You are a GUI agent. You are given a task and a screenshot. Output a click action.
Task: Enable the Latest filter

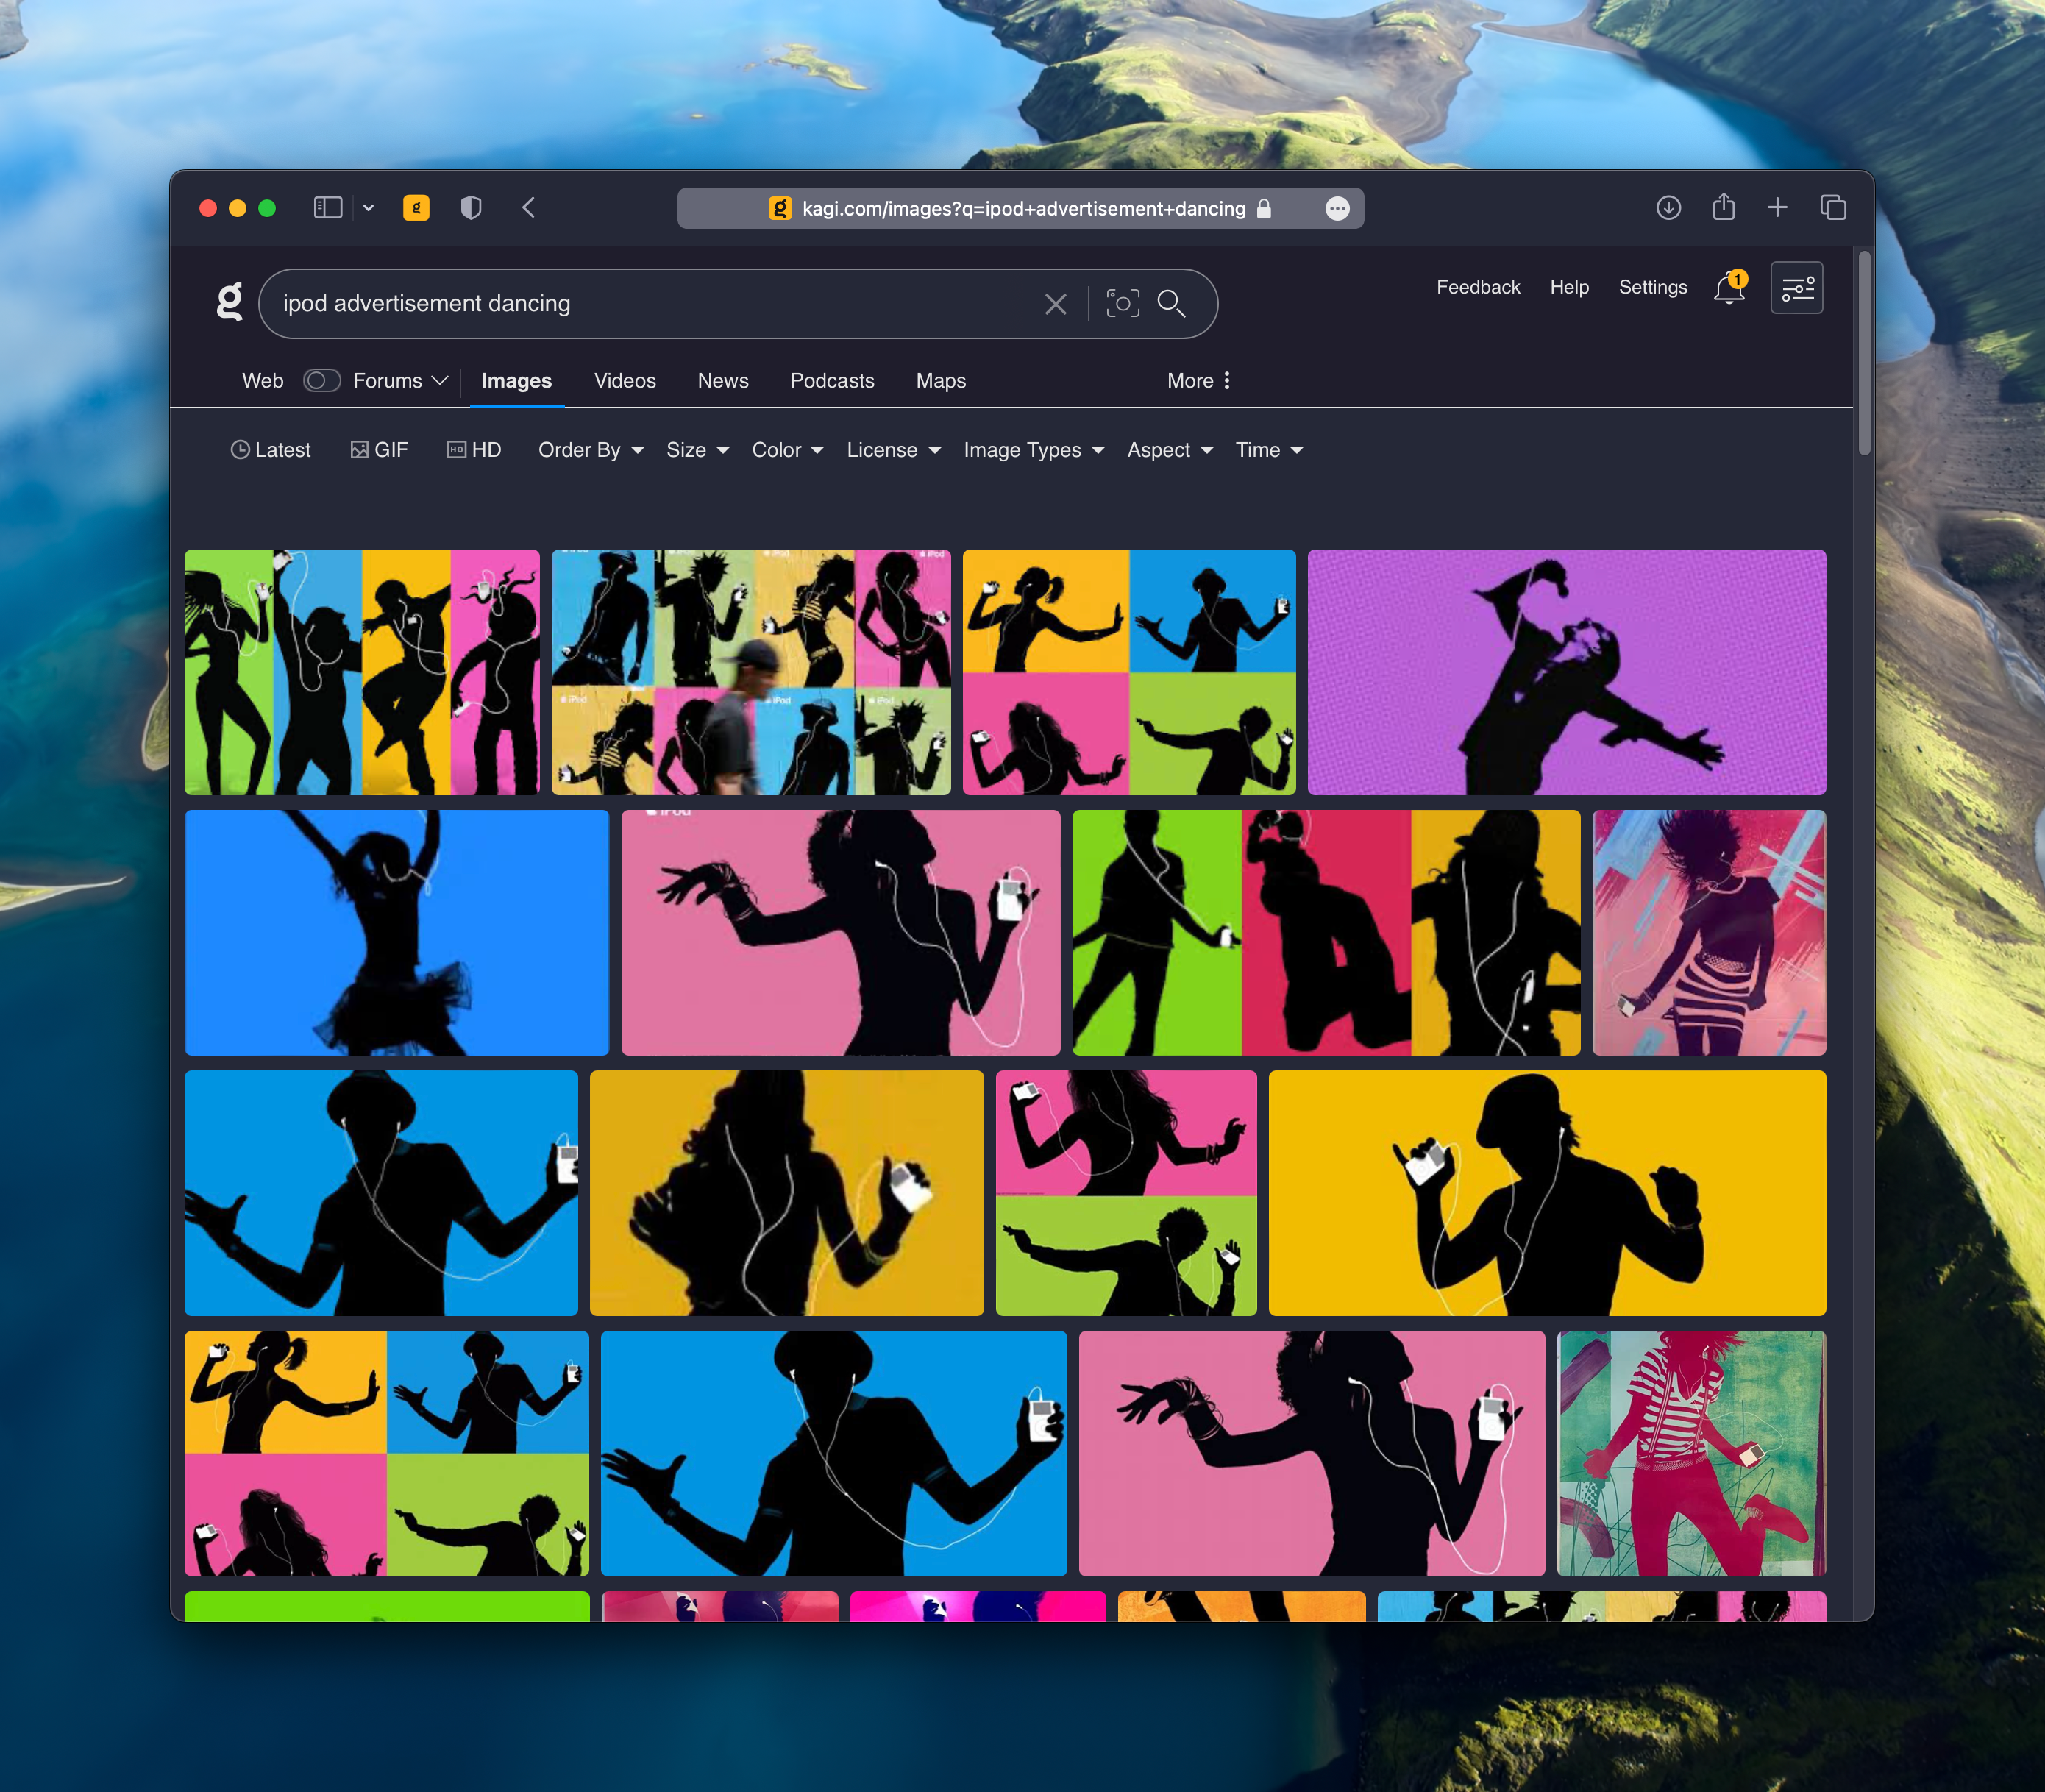pos(270,450)
